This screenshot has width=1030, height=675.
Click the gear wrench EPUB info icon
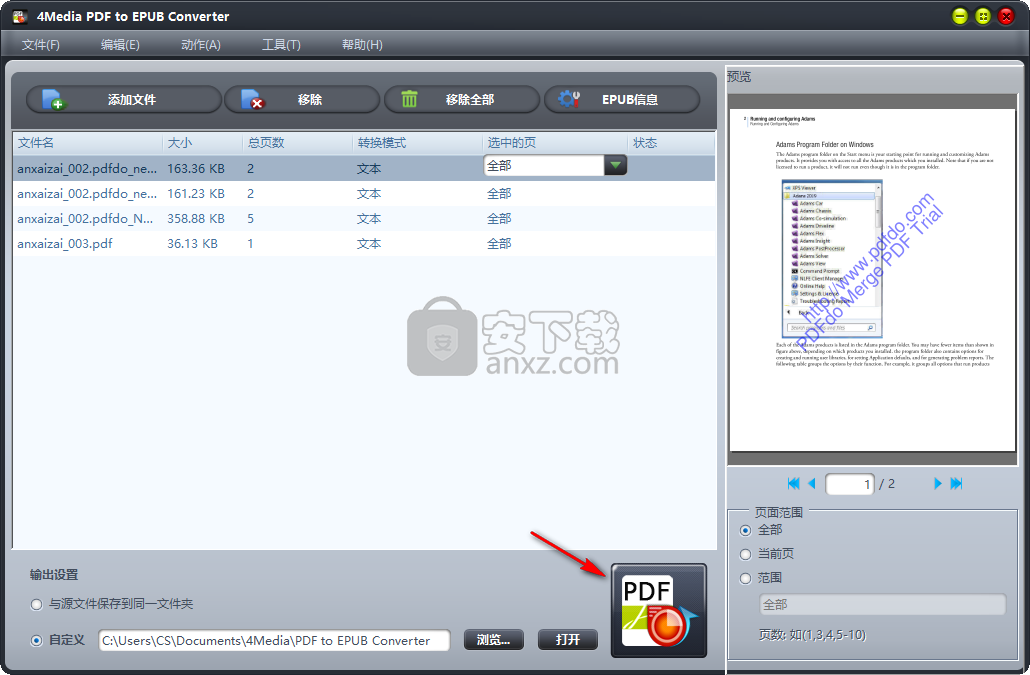[x=569, y=99]
